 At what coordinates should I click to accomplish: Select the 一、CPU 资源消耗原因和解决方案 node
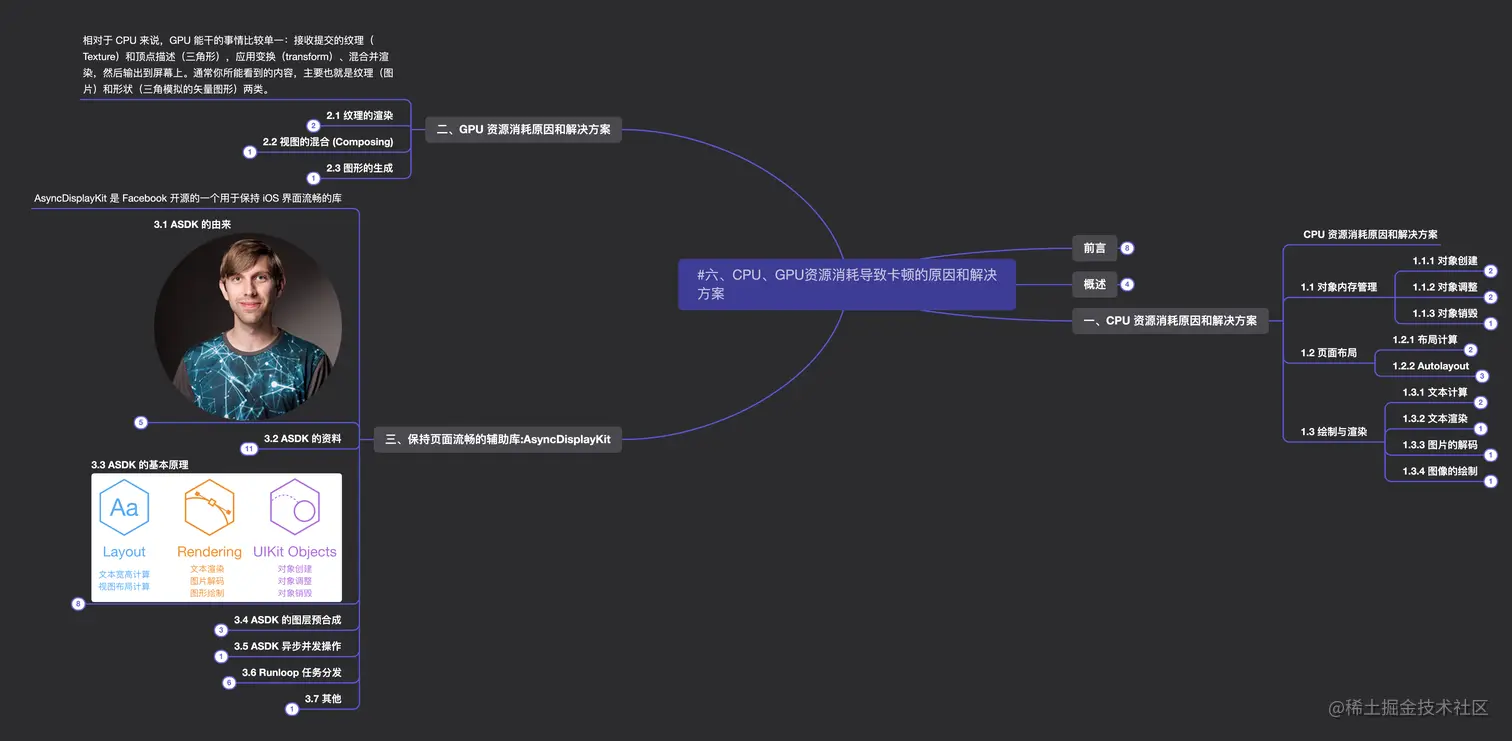[x=1170, y=321]
